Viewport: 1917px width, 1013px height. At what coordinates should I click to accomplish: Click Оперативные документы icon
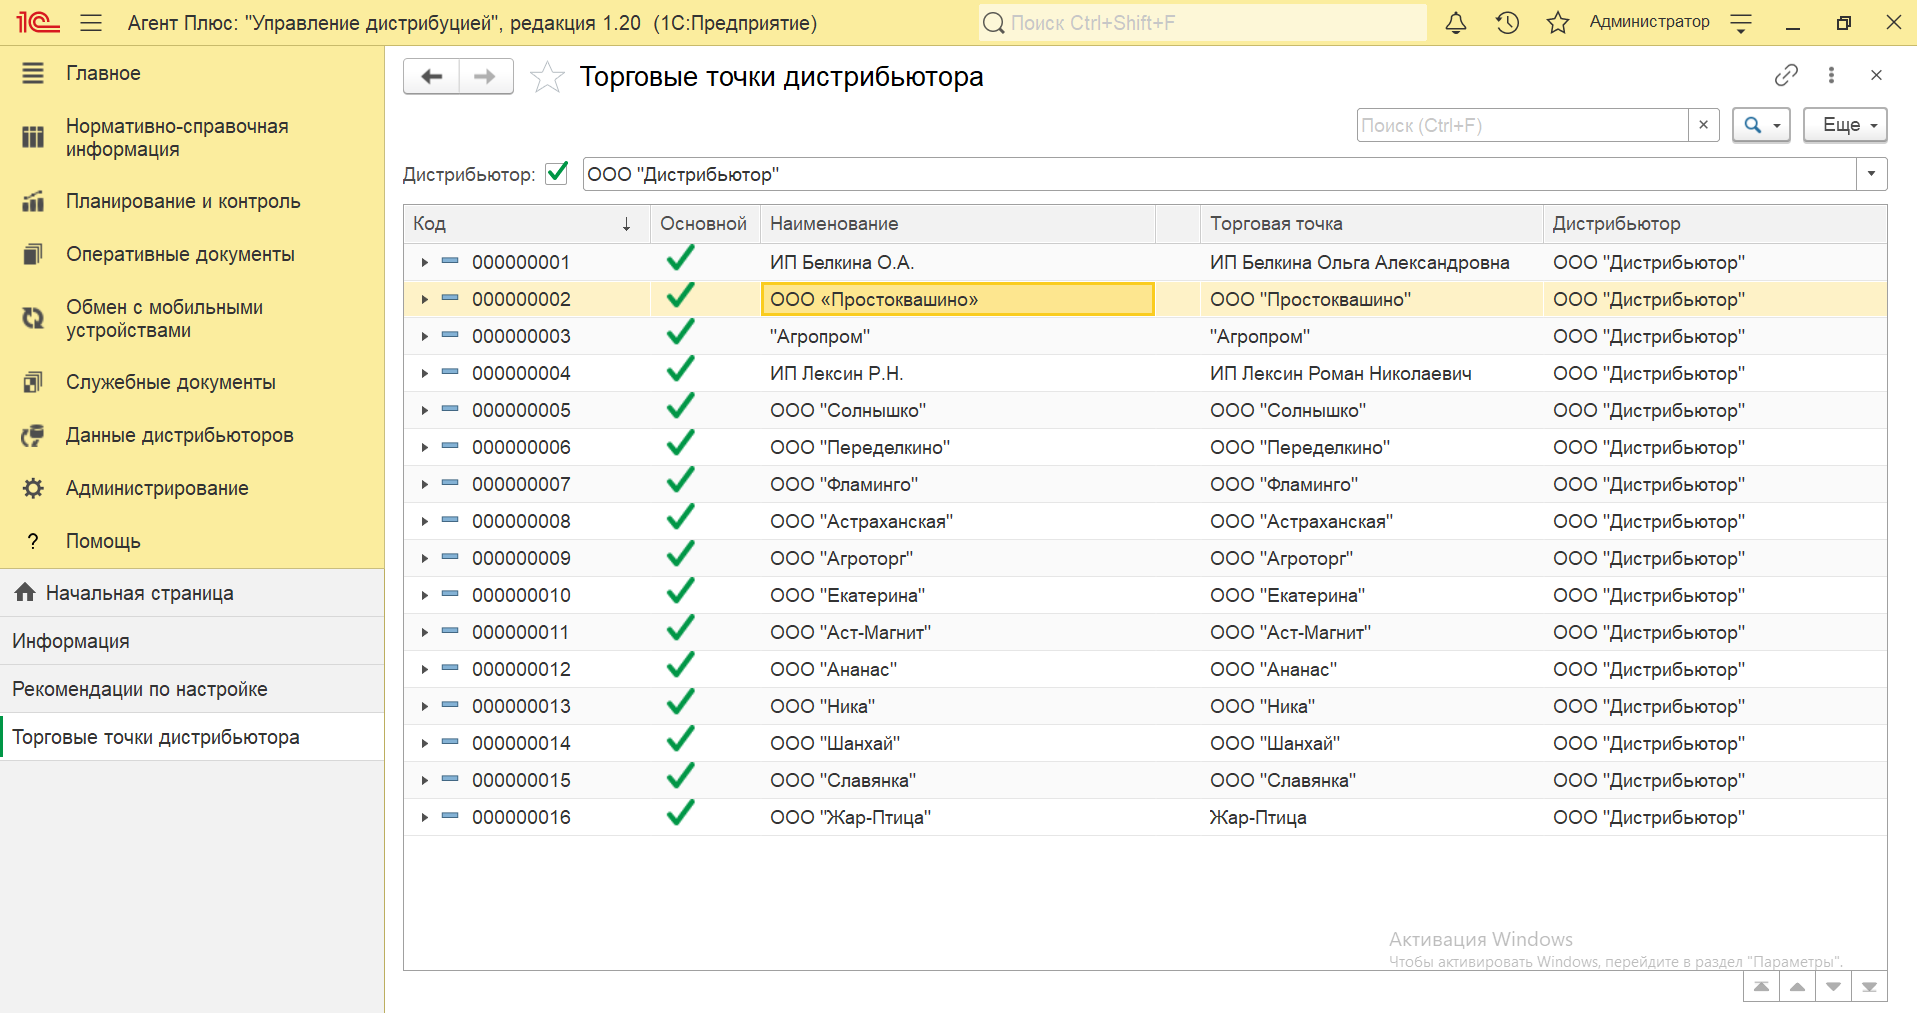click(x=33, y=254)
